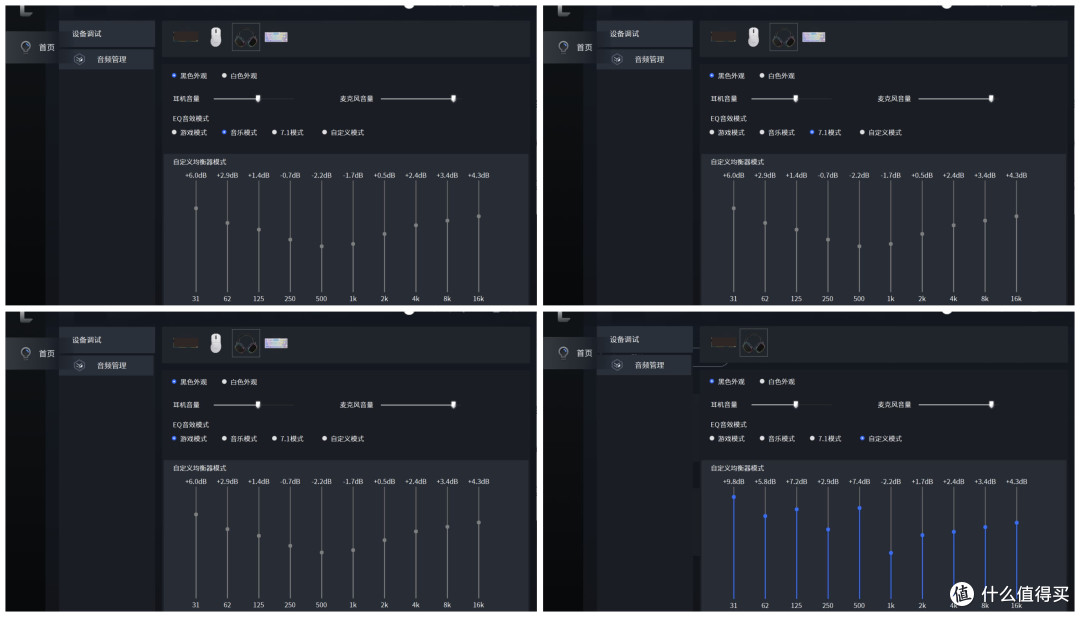The width and height of the screenshot is (1080, 617).
Task: Select the headset device in bottom-left panel
Action: (x=246, y=344)
